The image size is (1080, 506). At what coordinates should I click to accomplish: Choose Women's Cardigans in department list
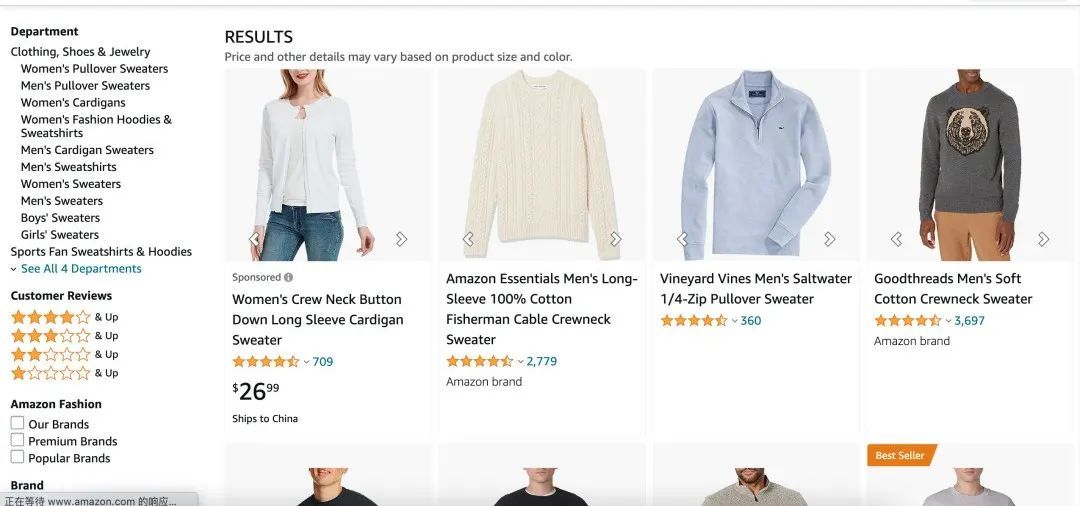(x=73, y=103)
